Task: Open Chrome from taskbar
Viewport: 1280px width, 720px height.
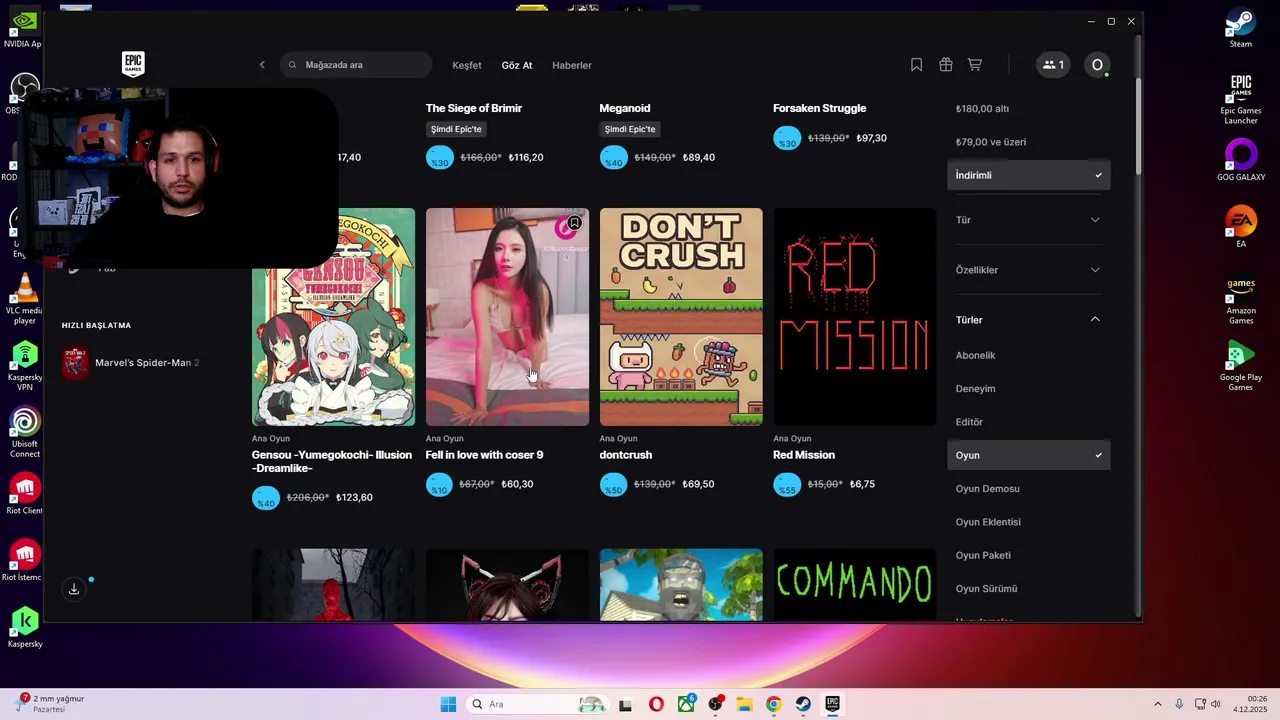Action: click(773, 704)
